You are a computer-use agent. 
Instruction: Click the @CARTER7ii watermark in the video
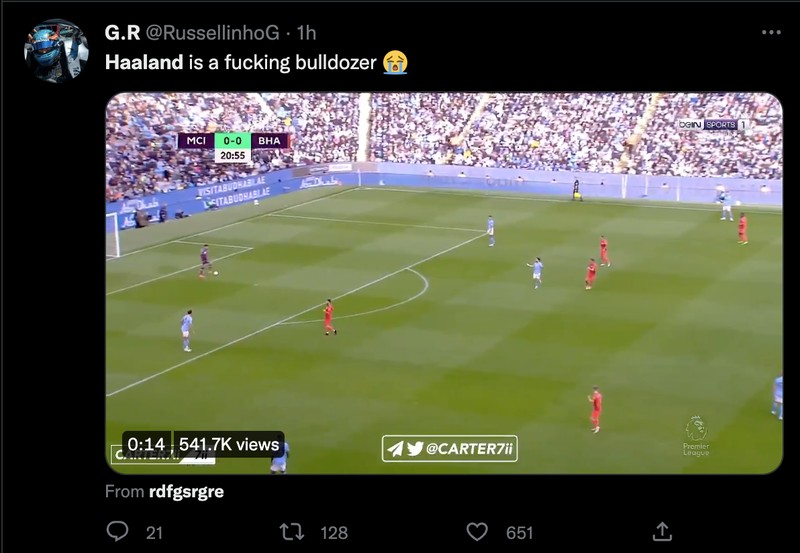(449, 448)
